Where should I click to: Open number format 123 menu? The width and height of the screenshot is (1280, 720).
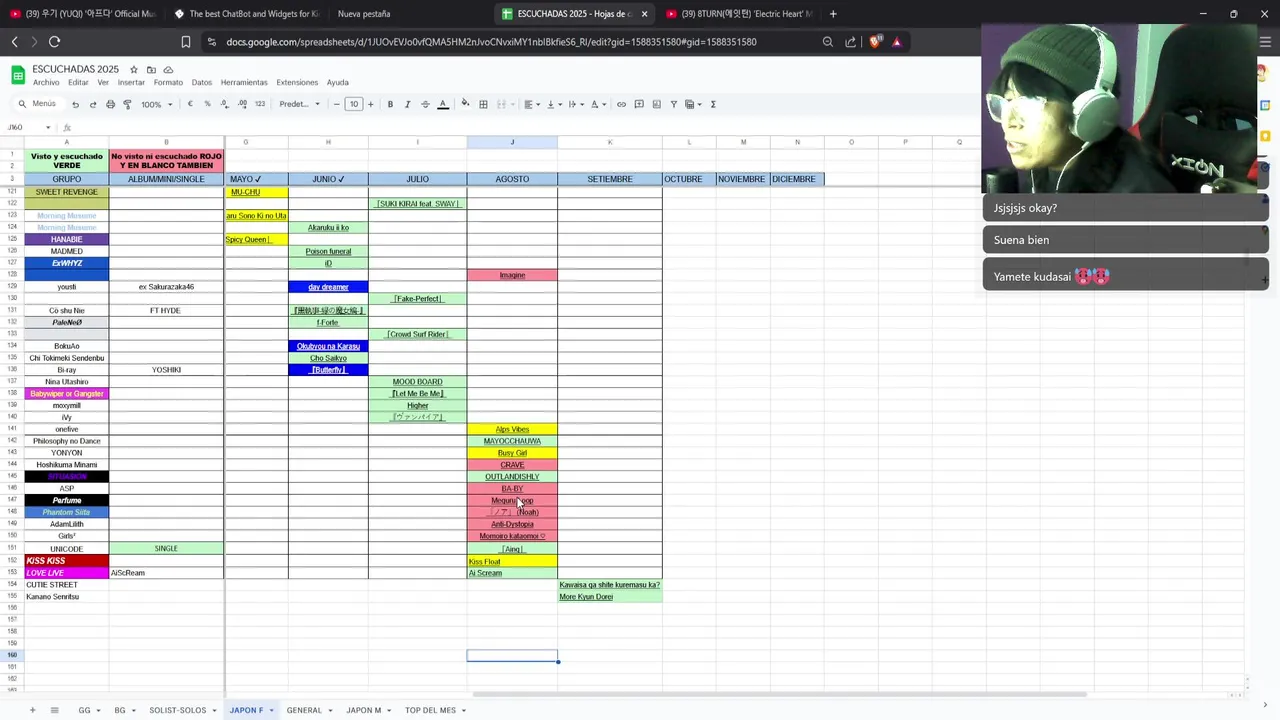click(260, 104)
